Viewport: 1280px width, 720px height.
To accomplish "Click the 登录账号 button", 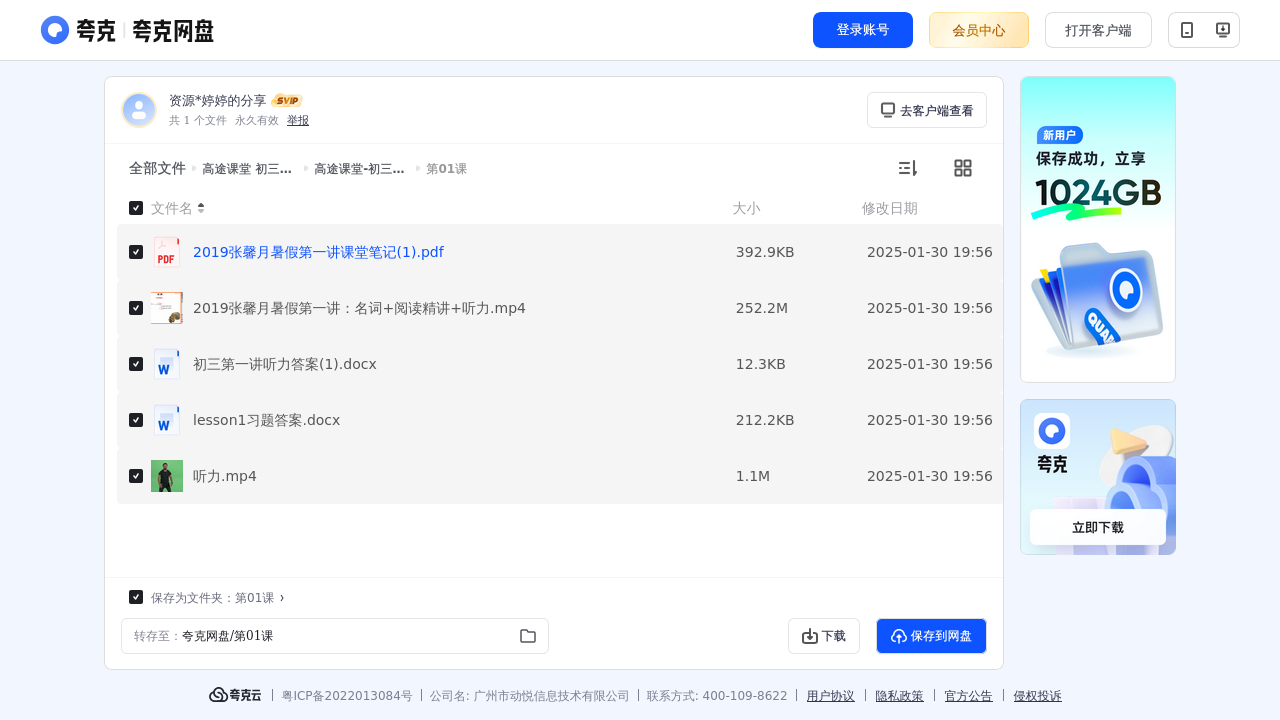I will [x=863, y=30].
